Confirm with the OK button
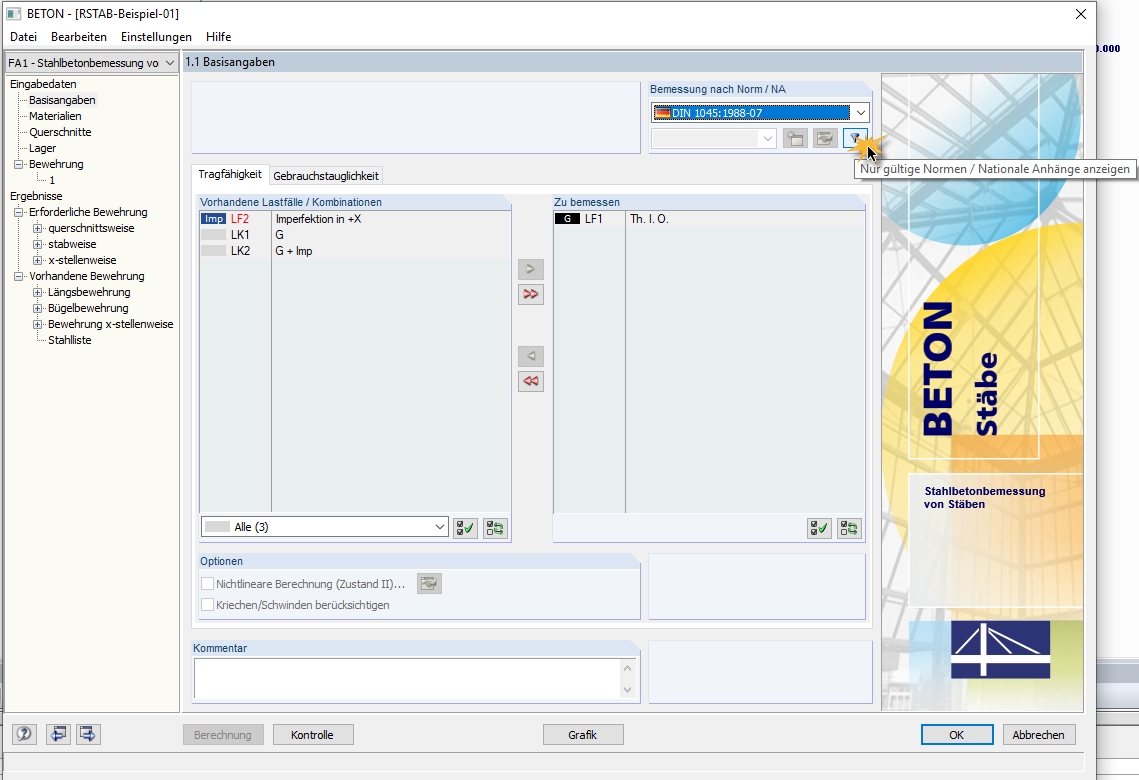 [x=957, y=735]
